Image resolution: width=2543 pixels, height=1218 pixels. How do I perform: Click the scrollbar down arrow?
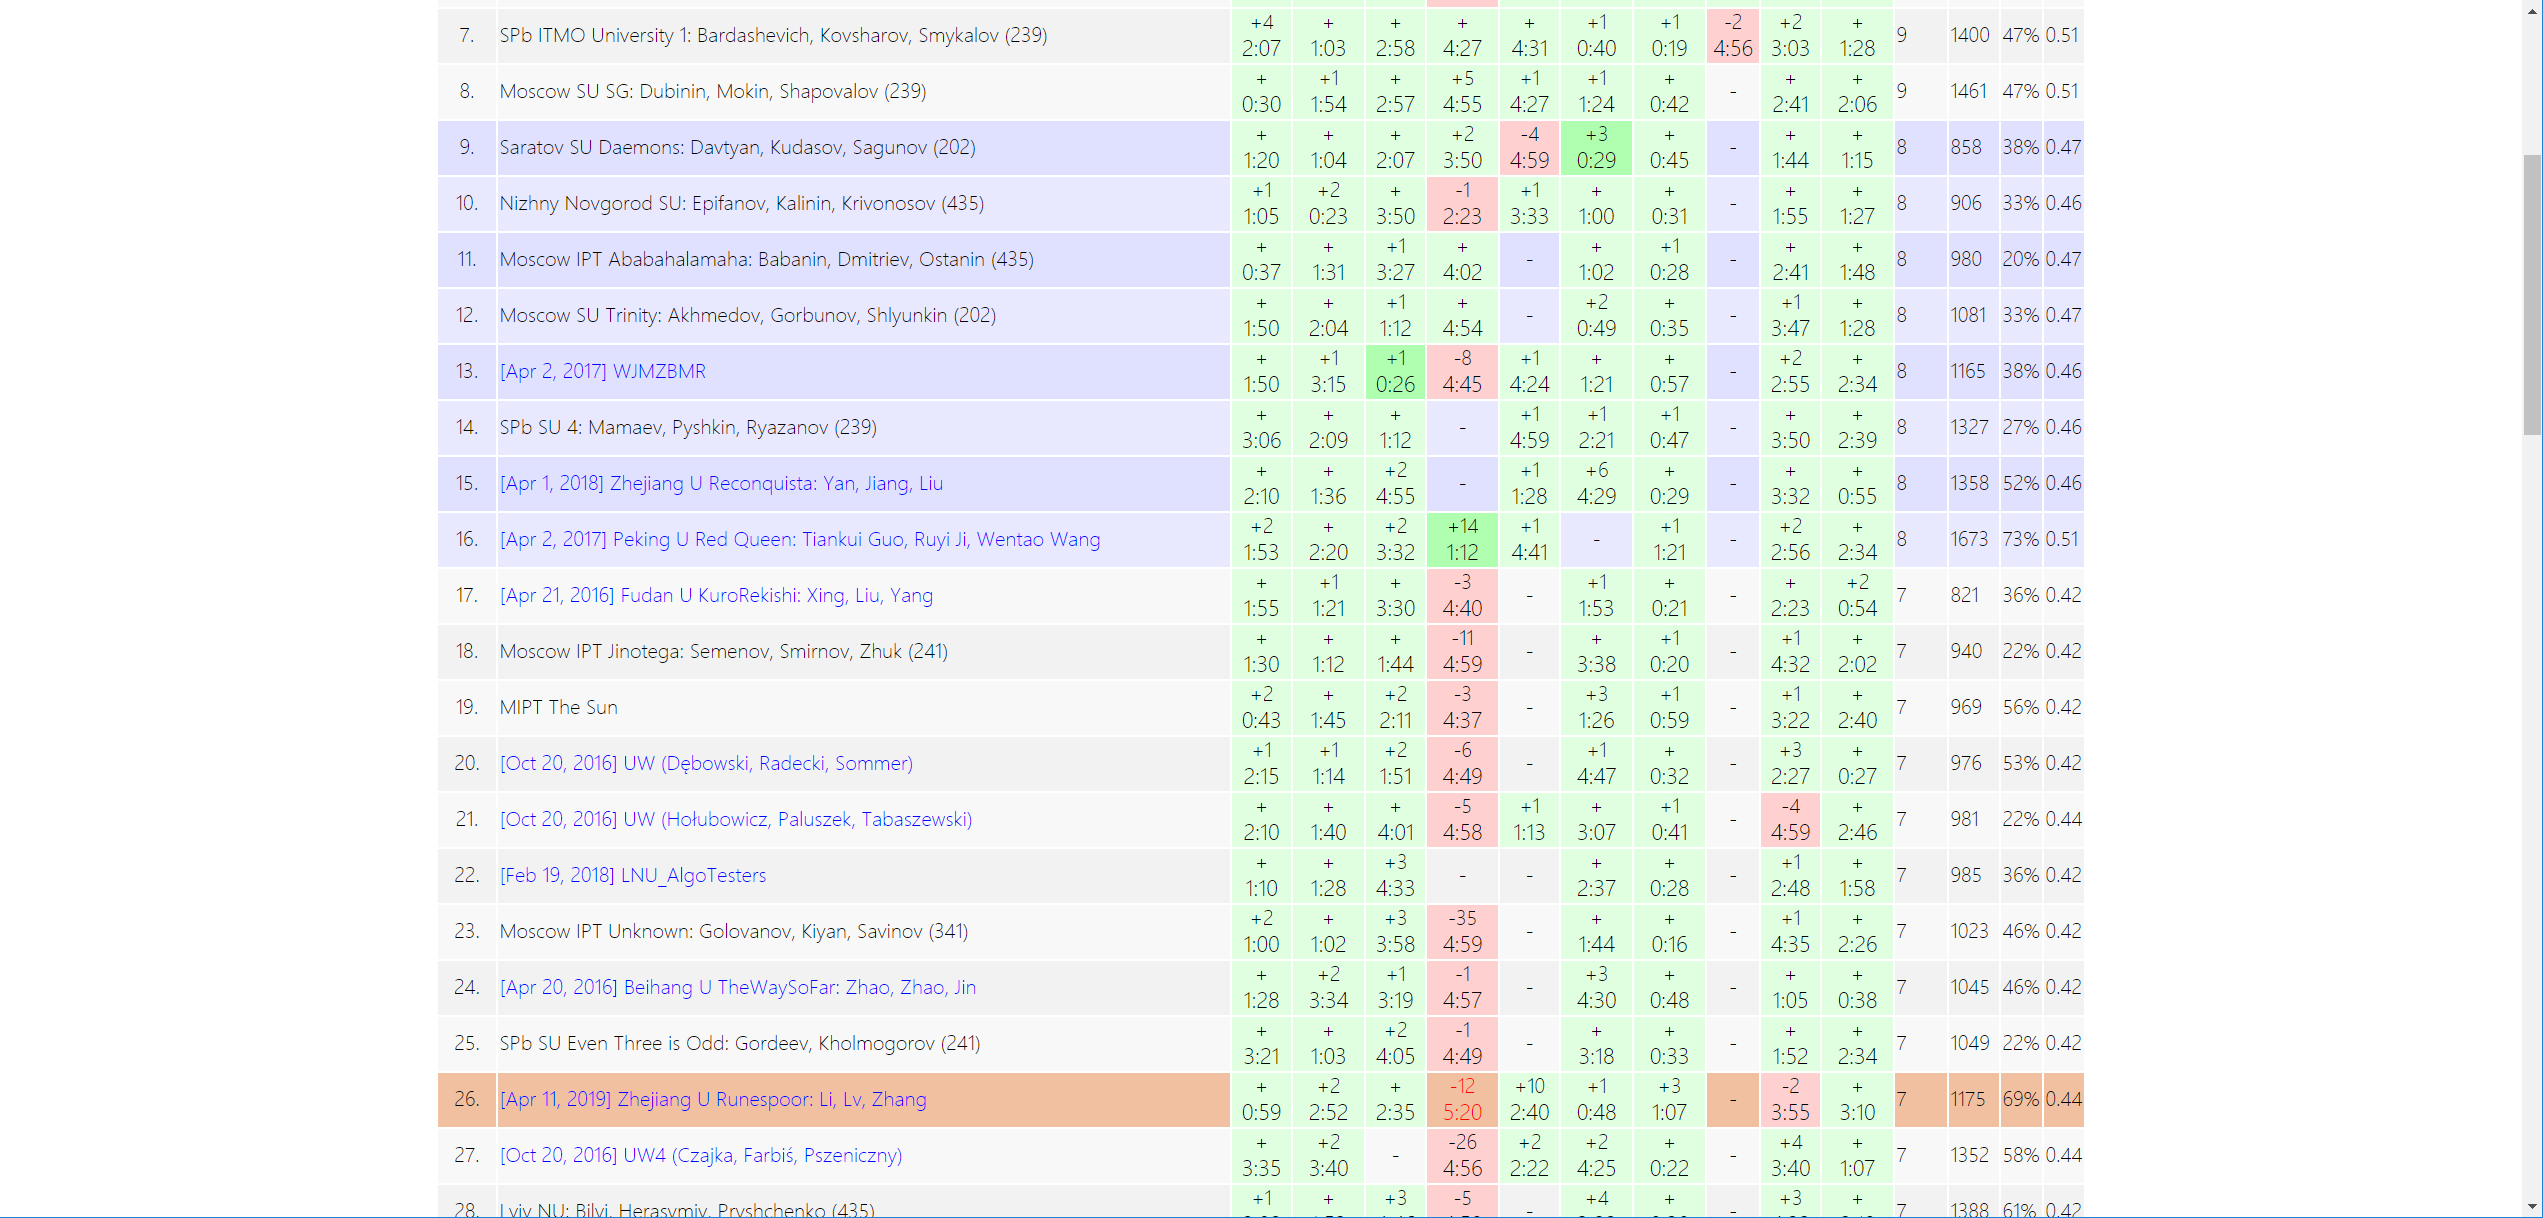pyautogui.click(x=2532, y=1208)
